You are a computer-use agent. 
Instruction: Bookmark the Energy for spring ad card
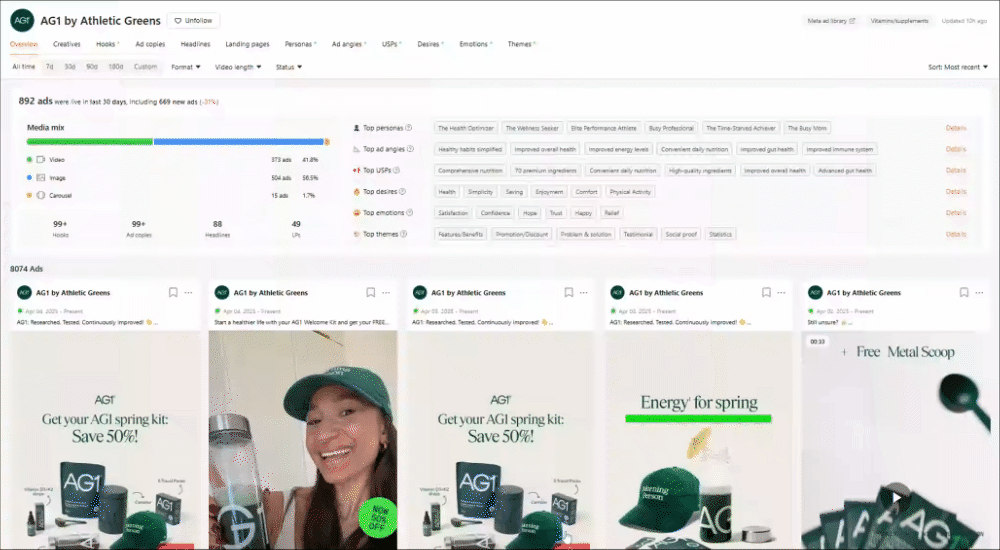click(x=766, y=292)
